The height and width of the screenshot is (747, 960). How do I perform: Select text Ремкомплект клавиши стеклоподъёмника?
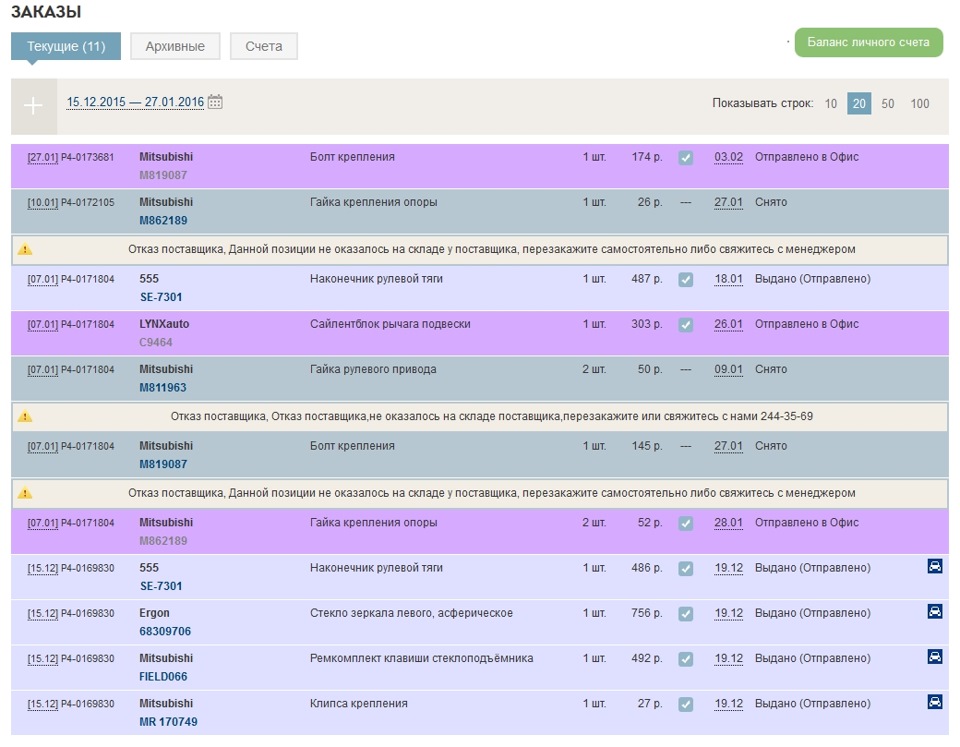[421, 658]
